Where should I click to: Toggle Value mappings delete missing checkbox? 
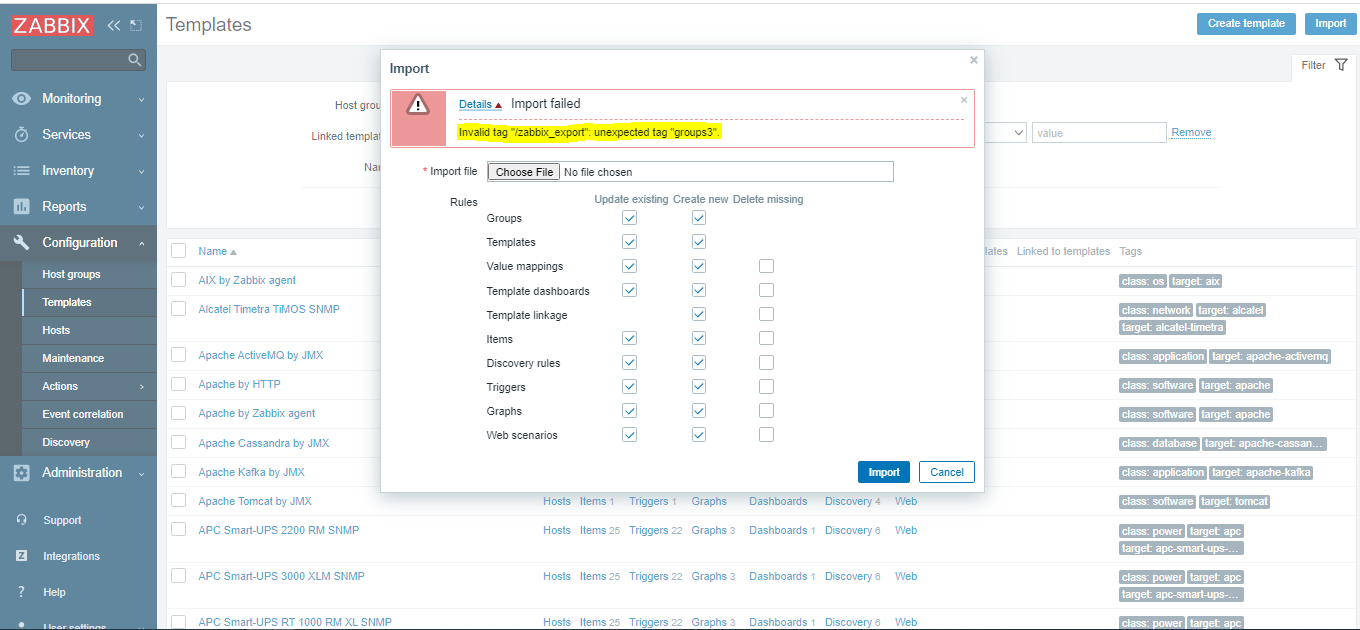(766, 266)
